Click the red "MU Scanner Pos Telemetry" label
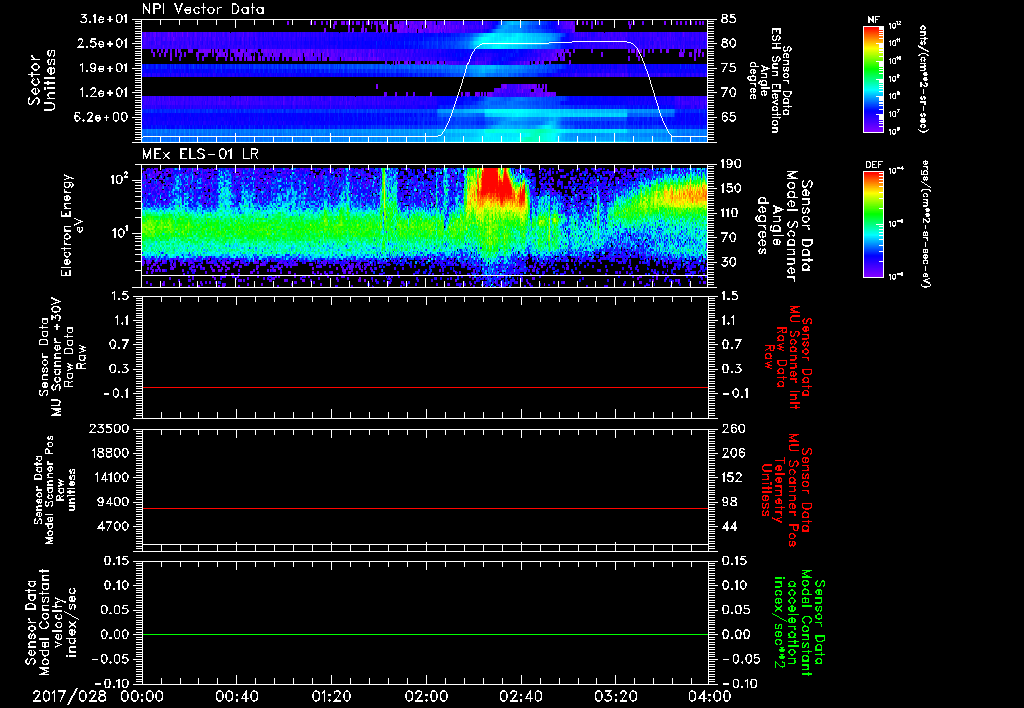 click(786, 490)
